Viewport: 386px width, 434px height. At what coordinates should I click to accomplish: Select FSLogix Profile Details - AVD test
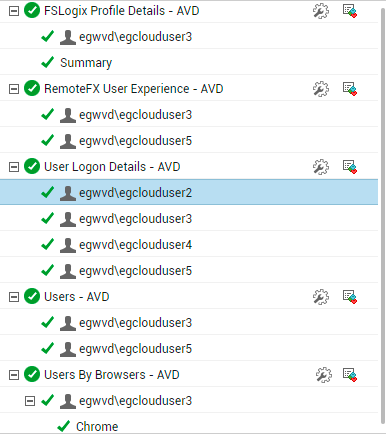[x=122, y=11]
